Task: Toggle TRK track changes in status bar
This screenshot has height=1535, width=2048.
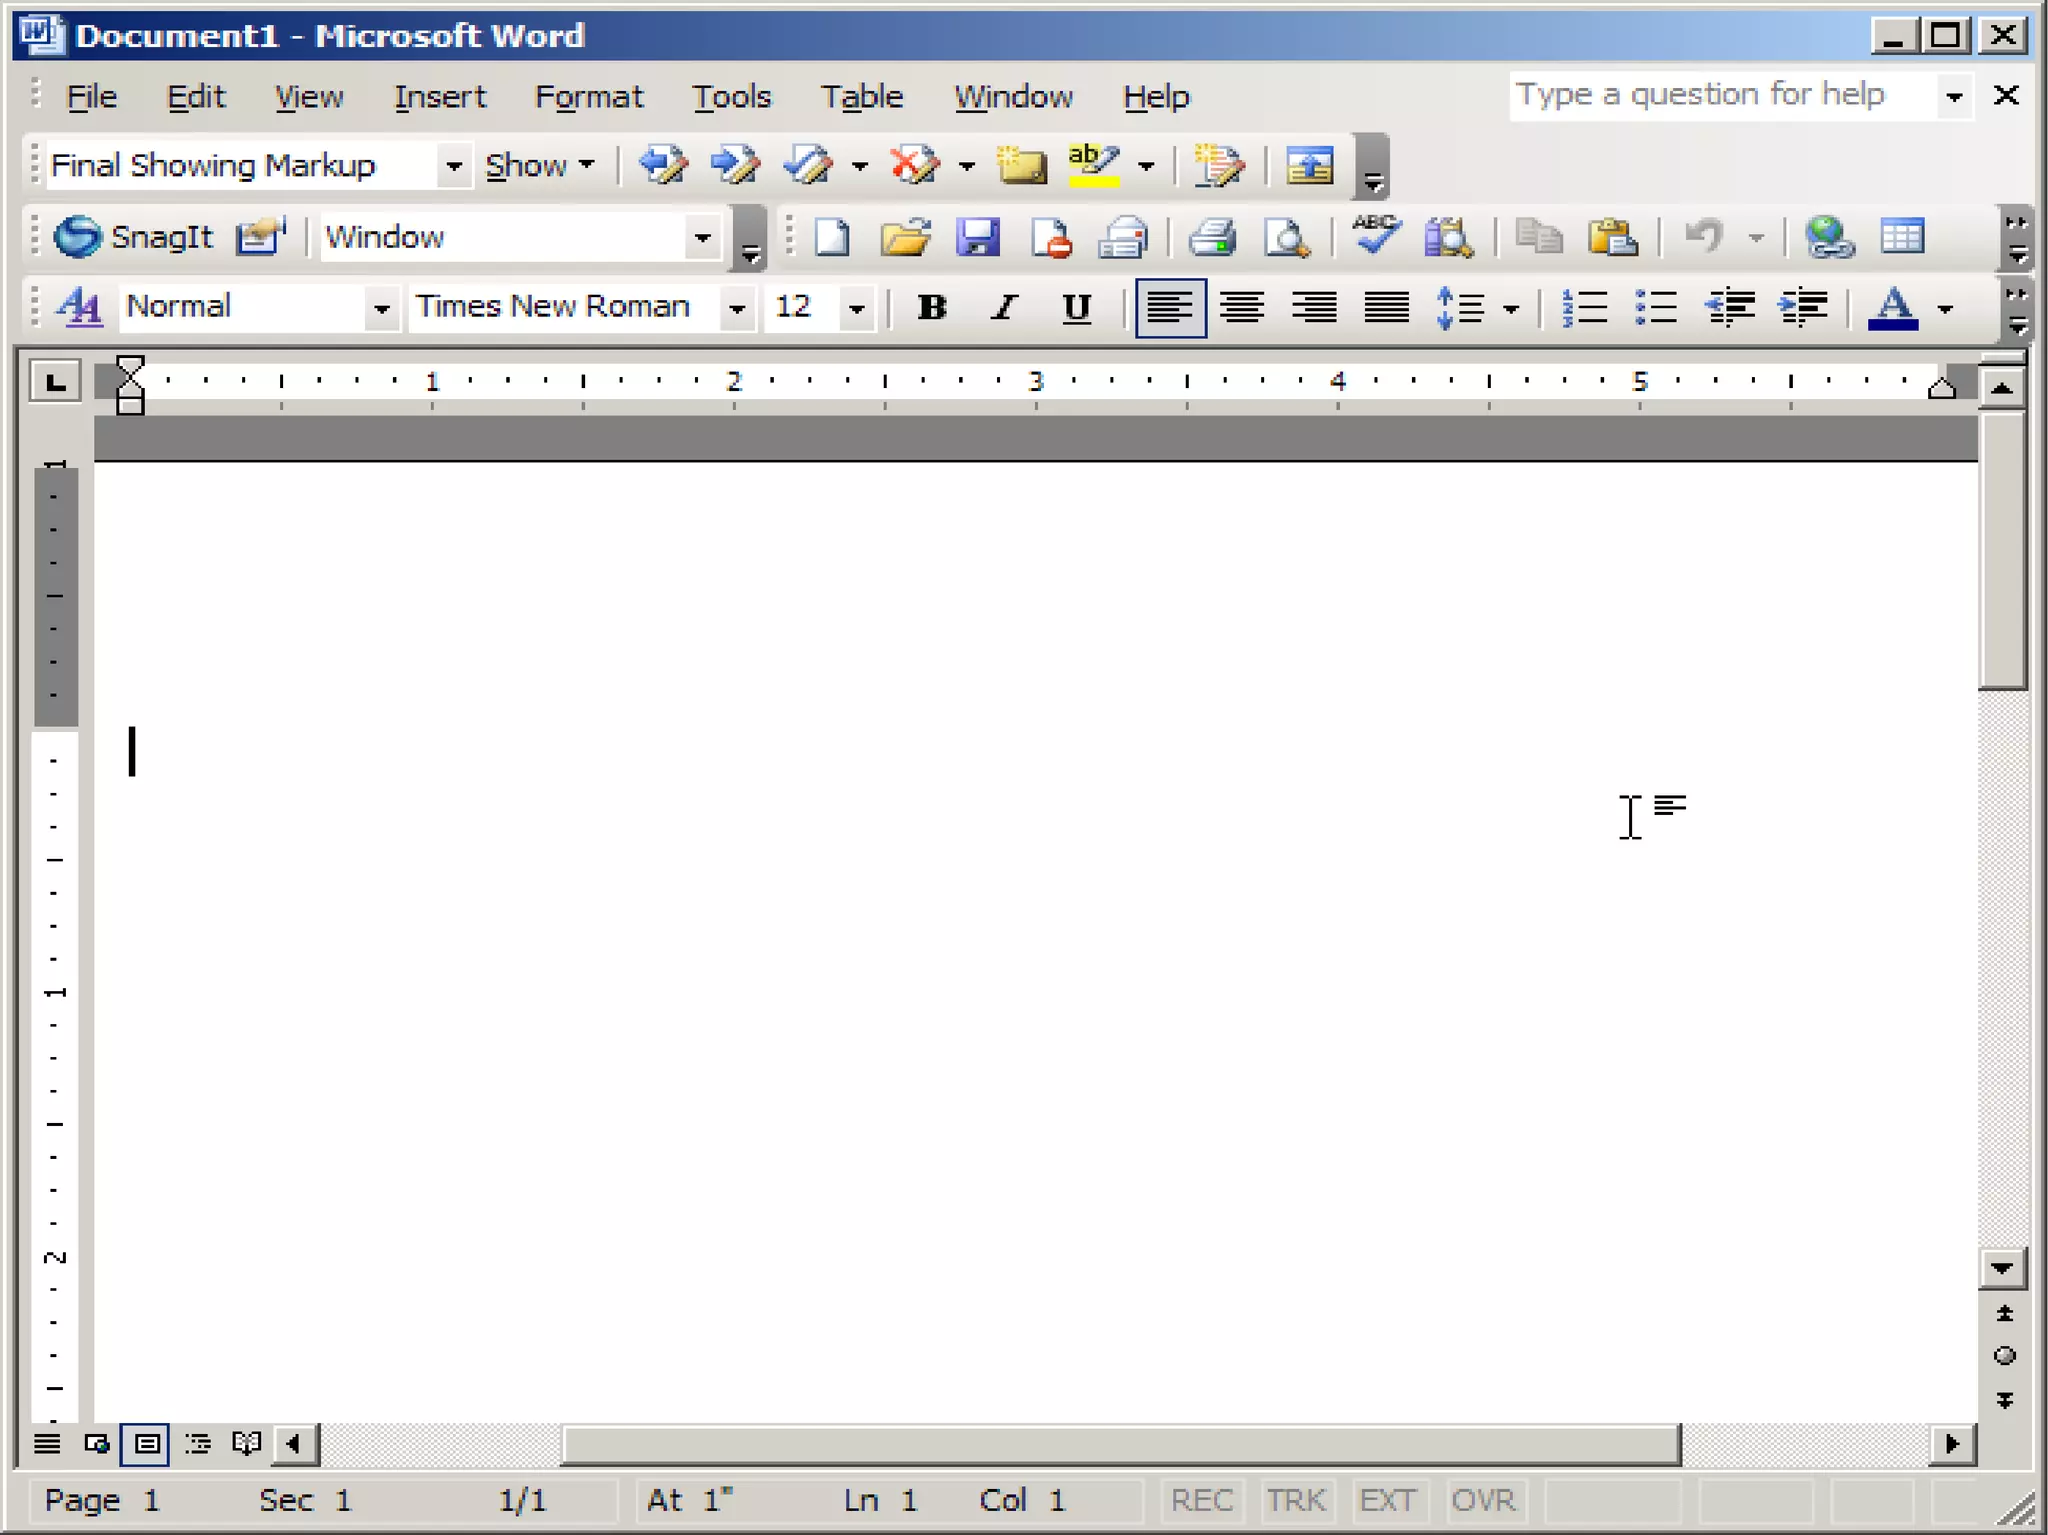Action: tap(1296, 1500)
